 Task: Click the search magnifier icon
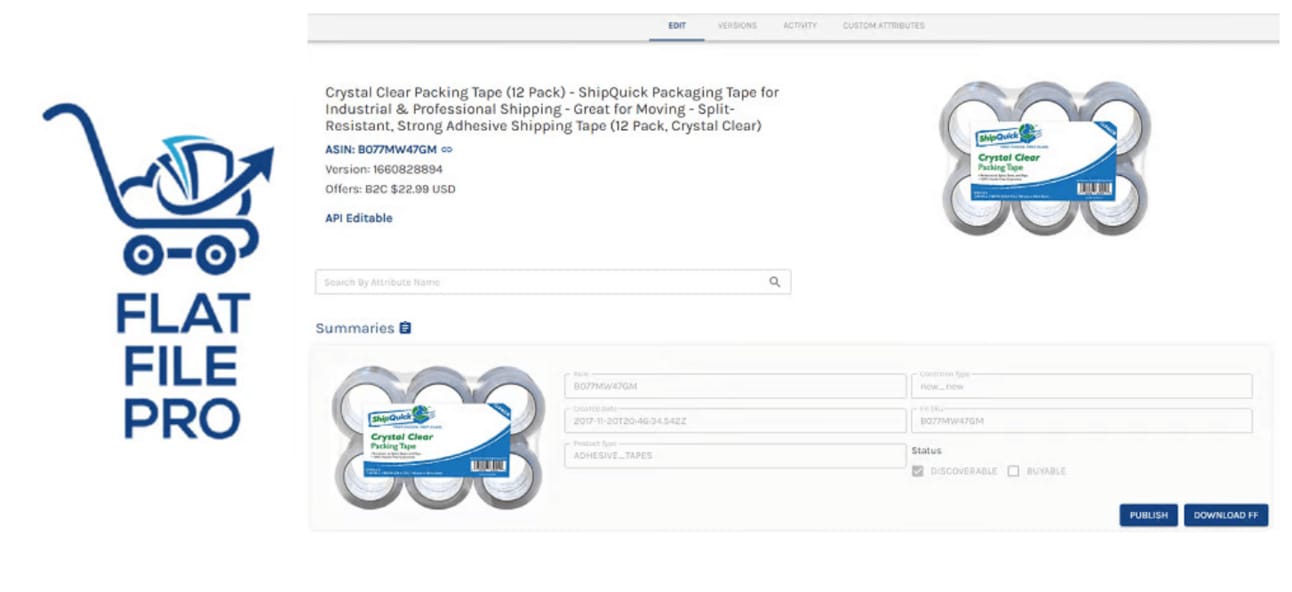[x=774, y=282]
